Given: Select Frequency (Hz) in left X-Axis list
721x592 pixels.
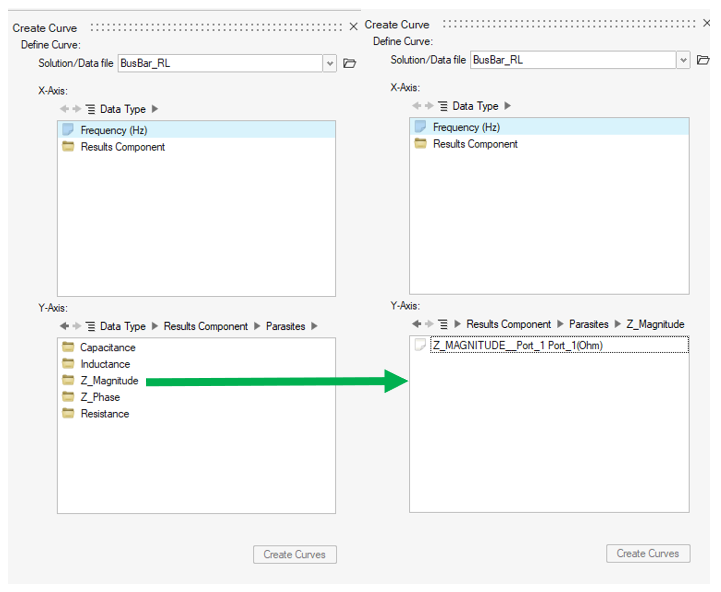Looking at the screenshot, I should point(117,130).
